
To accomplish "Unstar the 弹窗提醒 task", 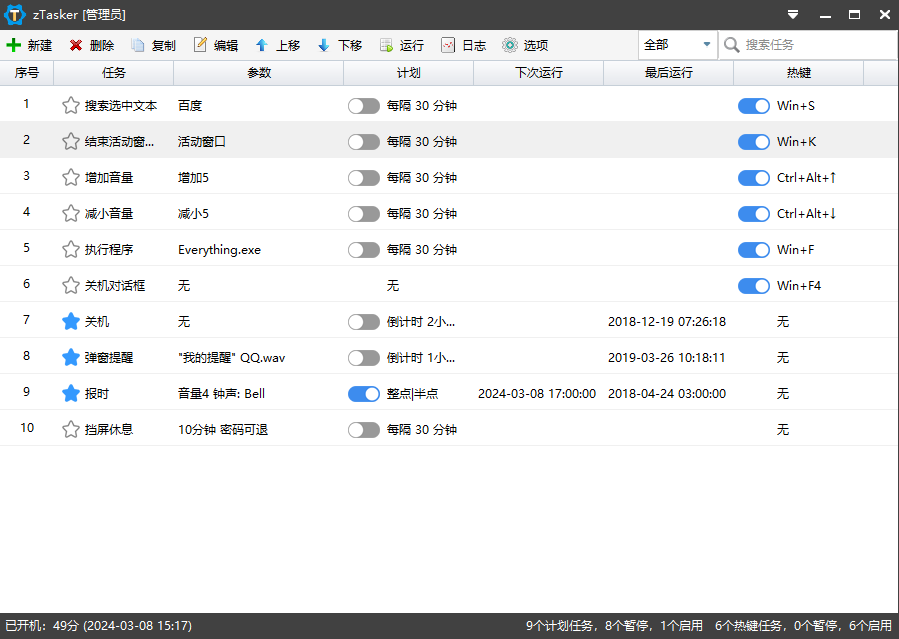I will click(69, 358).
